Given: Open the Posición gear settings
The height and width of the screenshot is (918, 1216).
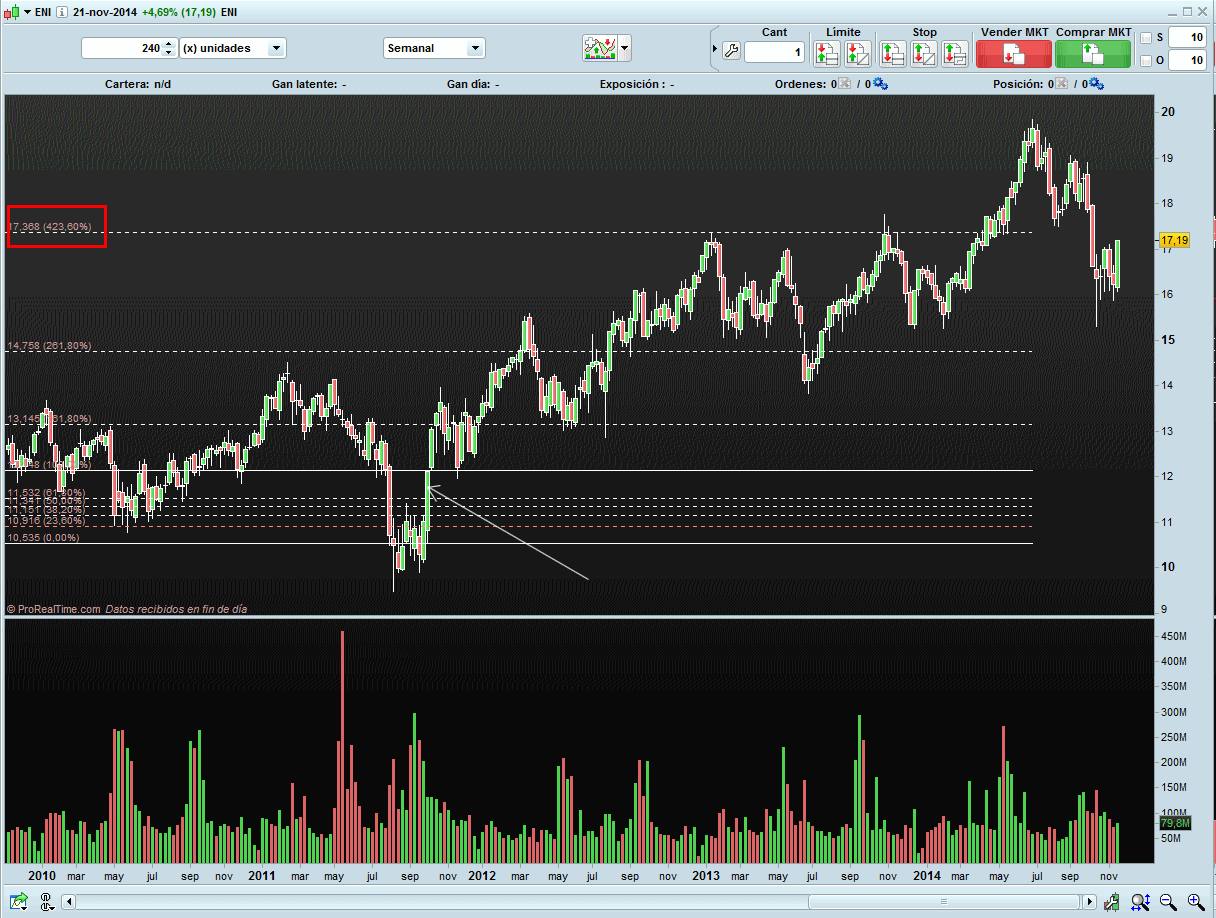Looking at the screenshot, I should tap(1096, 84).
